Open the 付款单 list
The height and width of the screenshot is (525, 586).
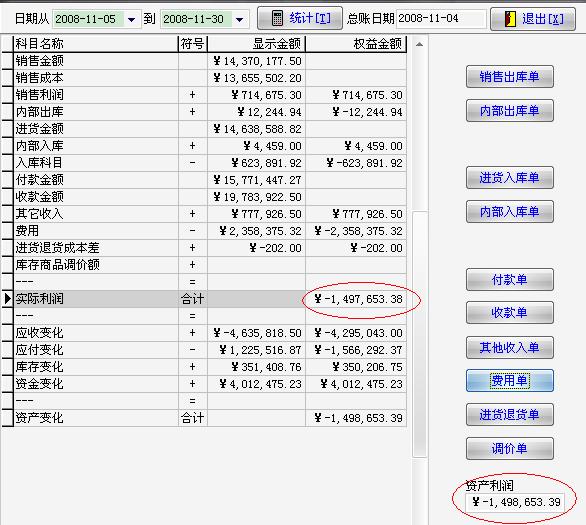(x=509, y=280)
